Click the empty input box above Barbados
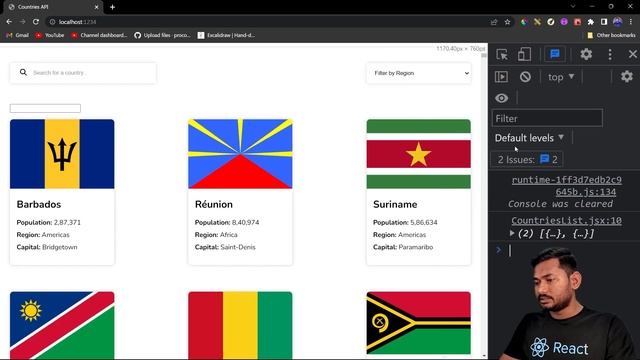This screenshot has height=360, width=640. (45, 108)
